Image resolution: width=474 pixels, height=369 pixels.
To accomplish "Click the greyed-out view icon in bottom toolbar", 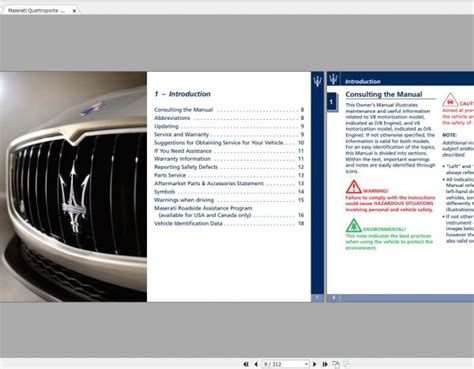I will 347,364.
